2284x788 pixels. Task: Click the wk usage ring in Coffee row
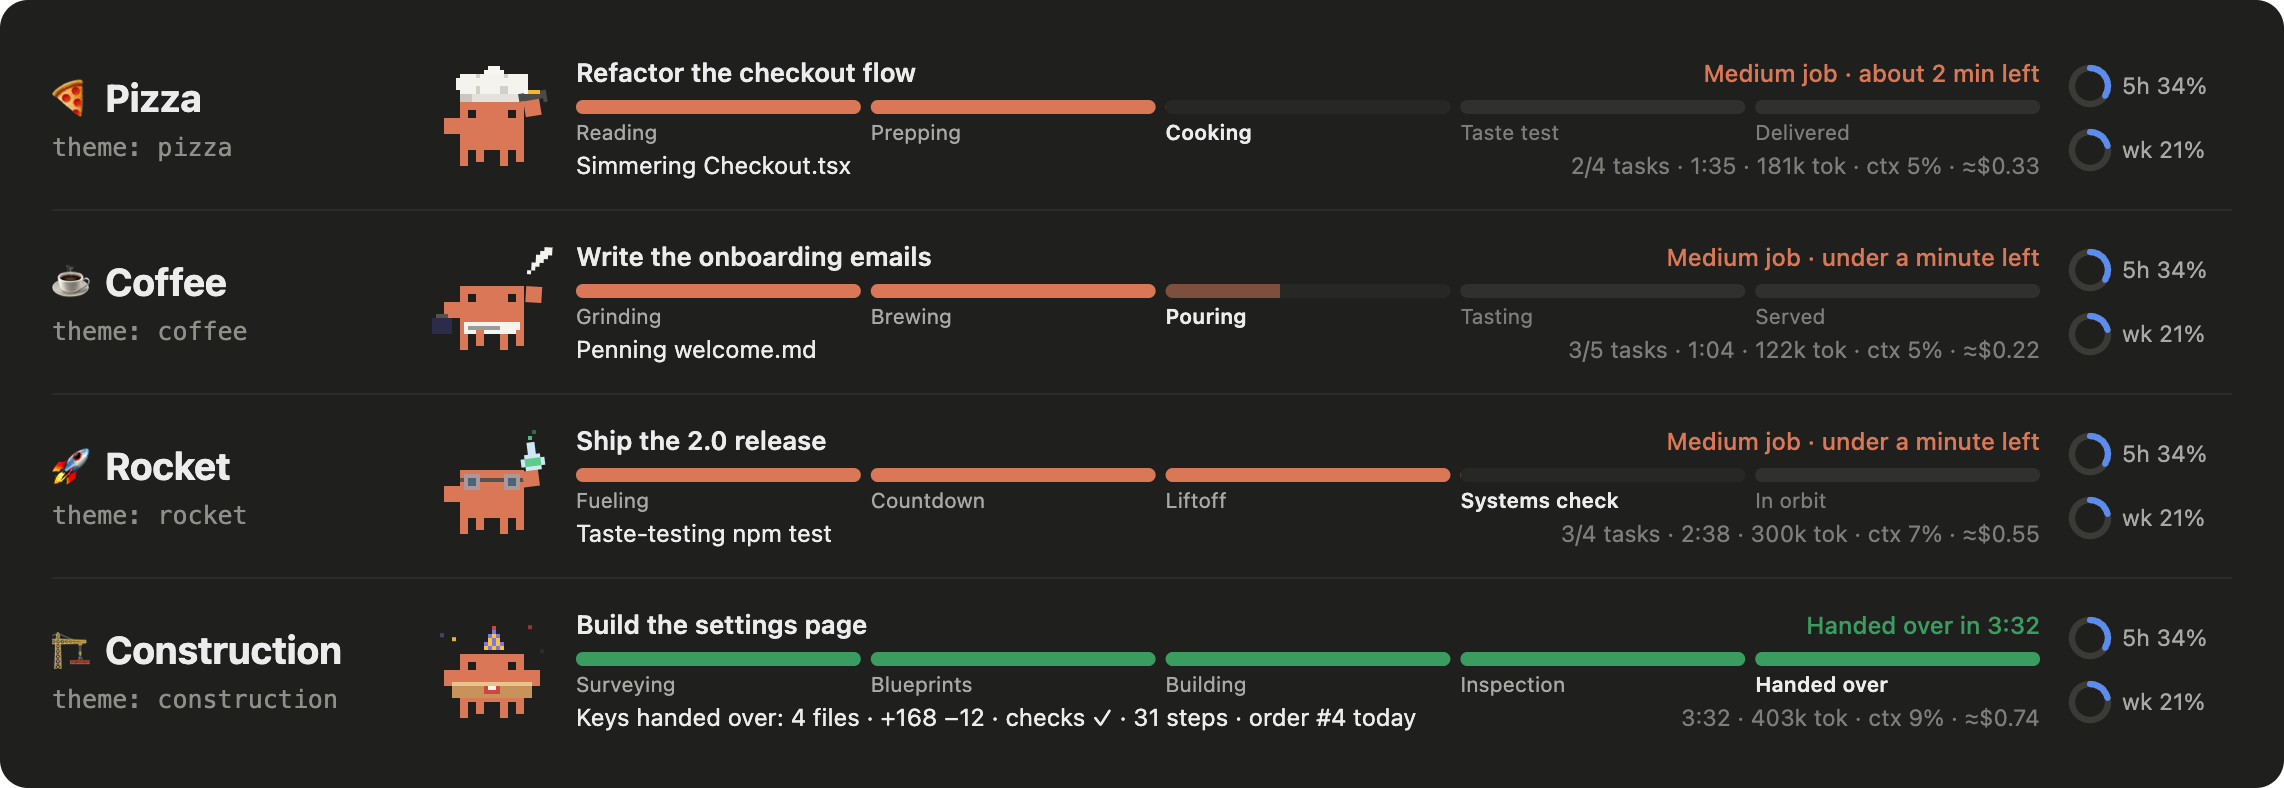click(2090, 334)
